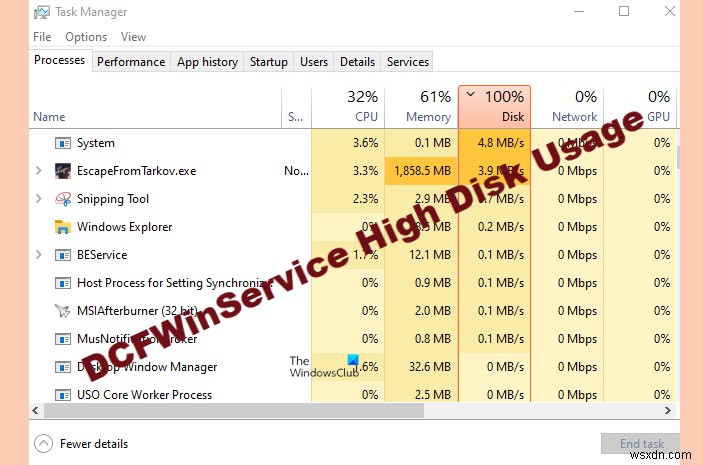Click the System process icon
Screen dimensions: 703x465
coord(63,143)
